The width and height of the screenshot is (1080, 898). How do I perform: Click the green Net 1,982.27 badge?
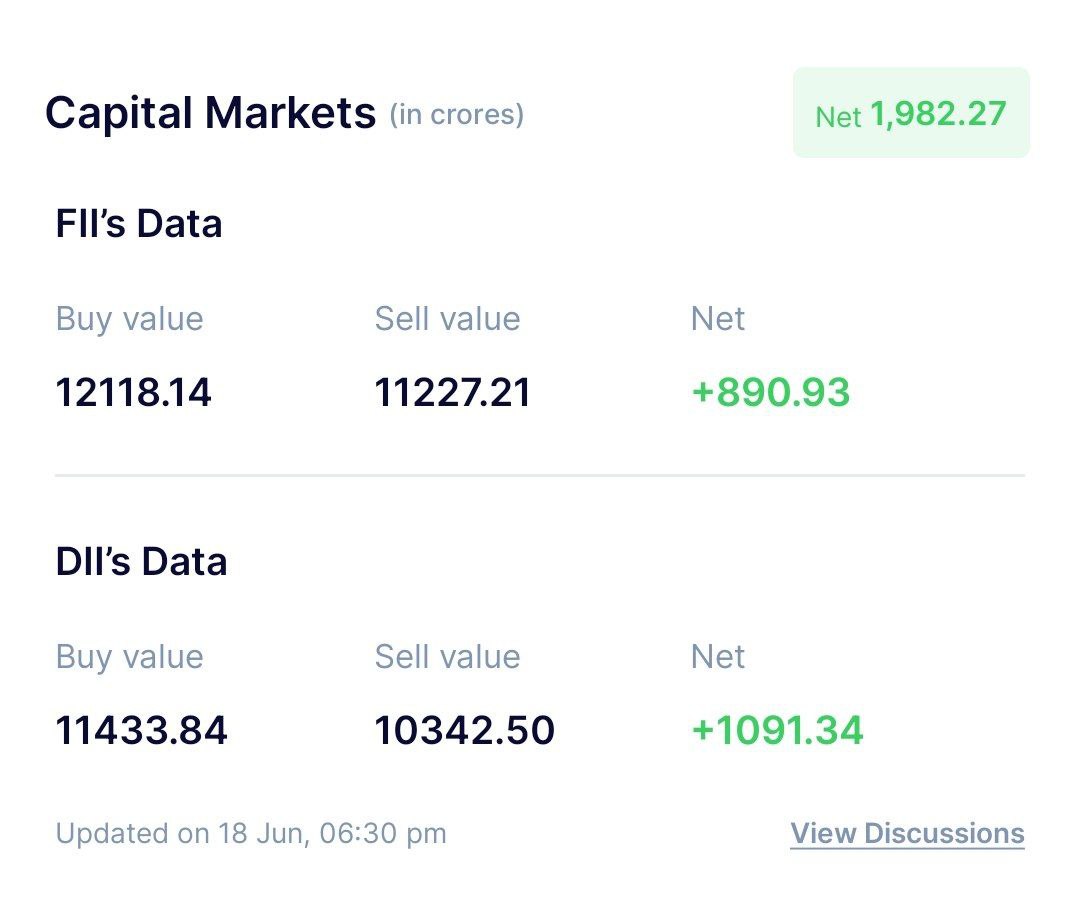tap(911, 113)
